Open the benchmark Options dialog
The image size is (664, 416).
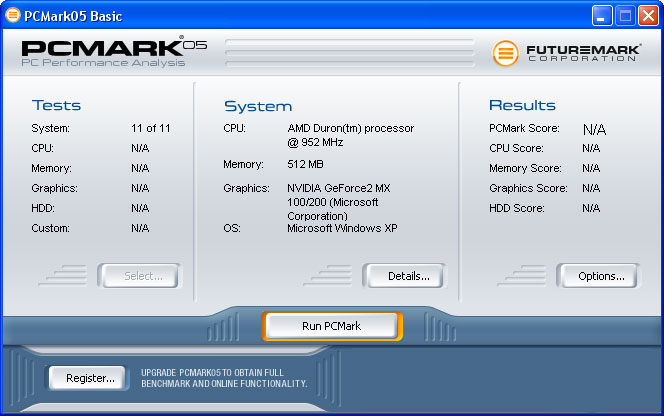click(x=597, y=276)
